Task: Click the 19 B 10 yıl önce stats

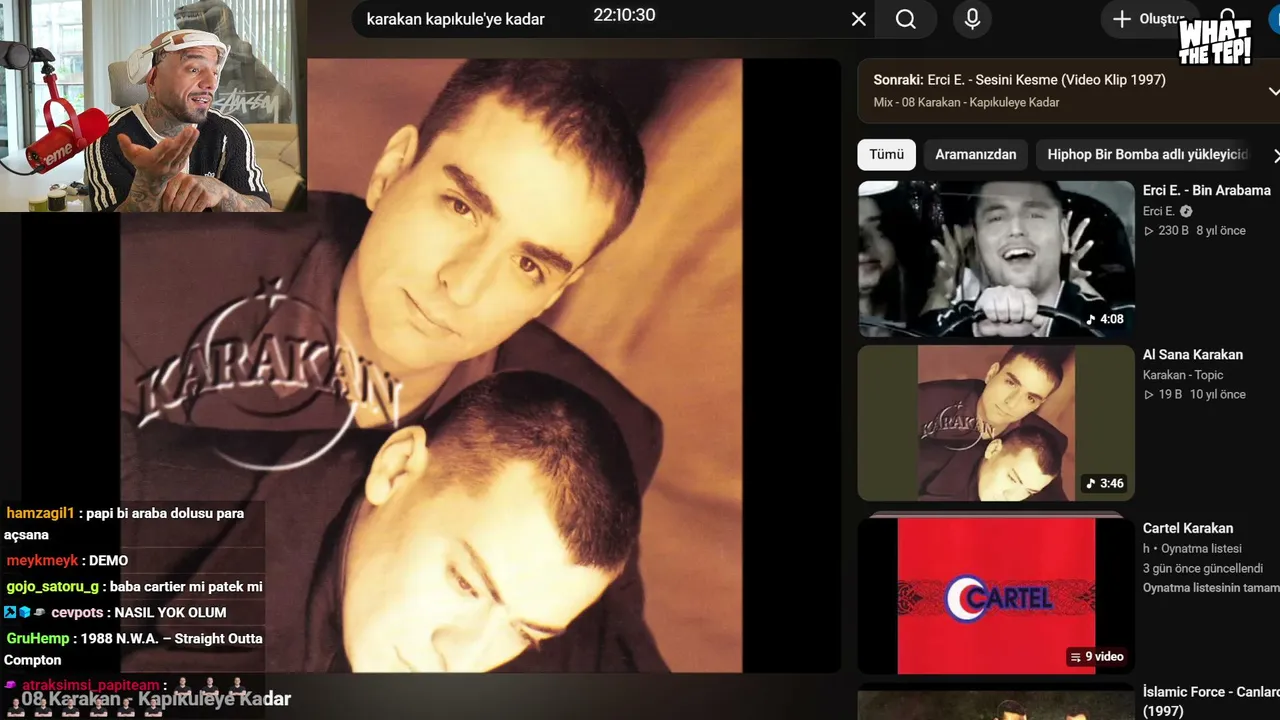Action: (1194, 395)
